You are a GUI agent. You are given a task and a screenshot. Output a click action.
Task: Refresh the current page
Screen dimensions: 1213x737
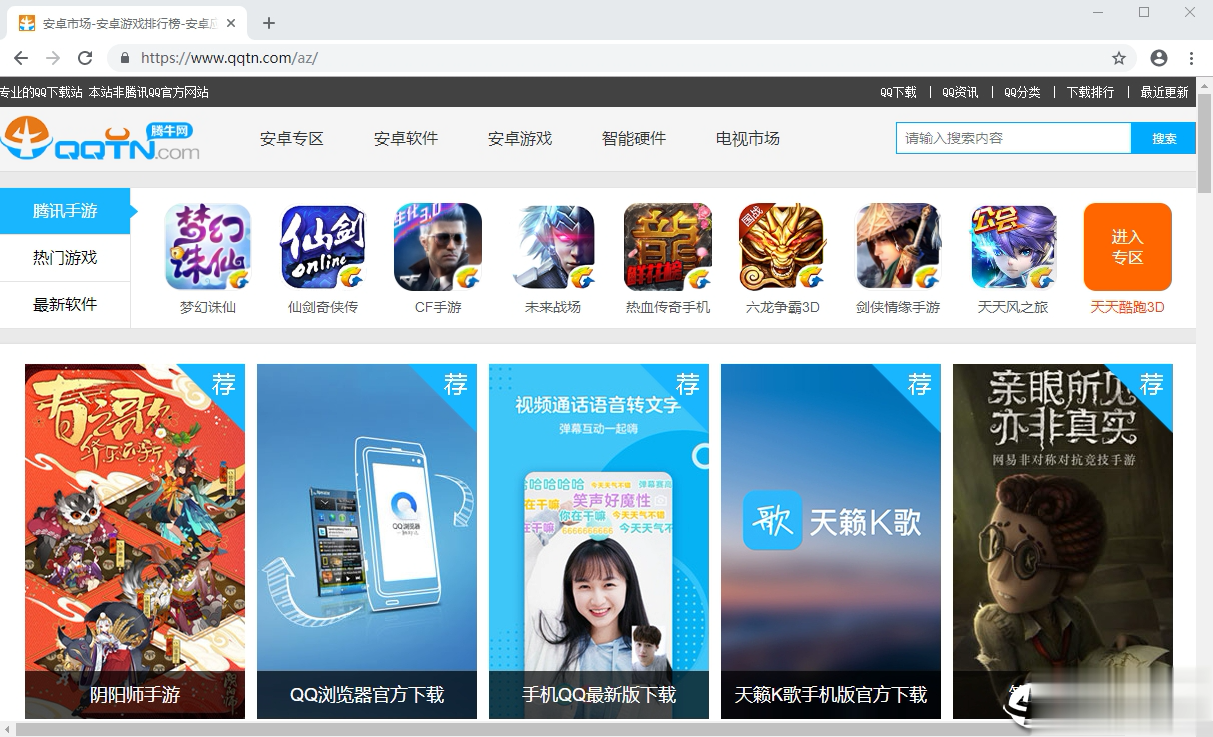[x=84, y=58]
